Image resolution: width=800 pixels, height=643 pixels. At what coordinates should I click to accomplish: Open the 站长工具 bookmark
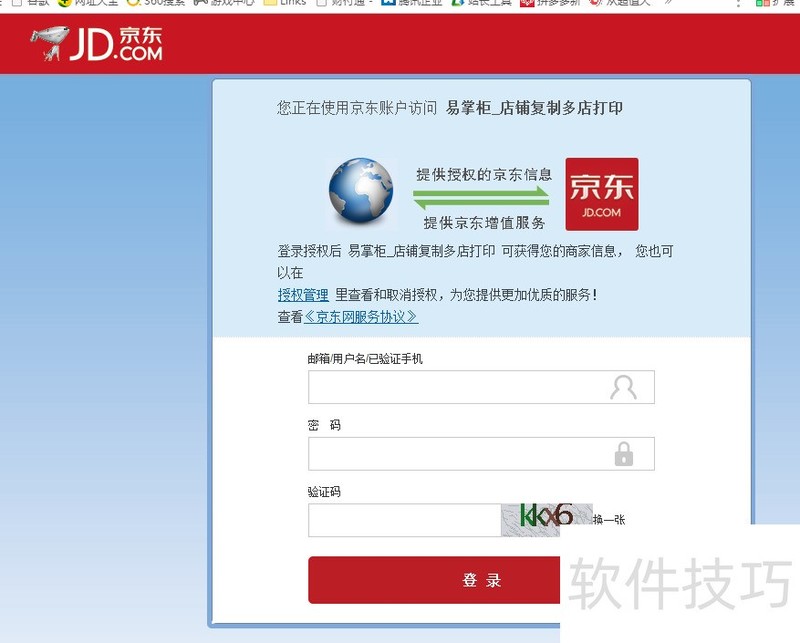(489, 4)
